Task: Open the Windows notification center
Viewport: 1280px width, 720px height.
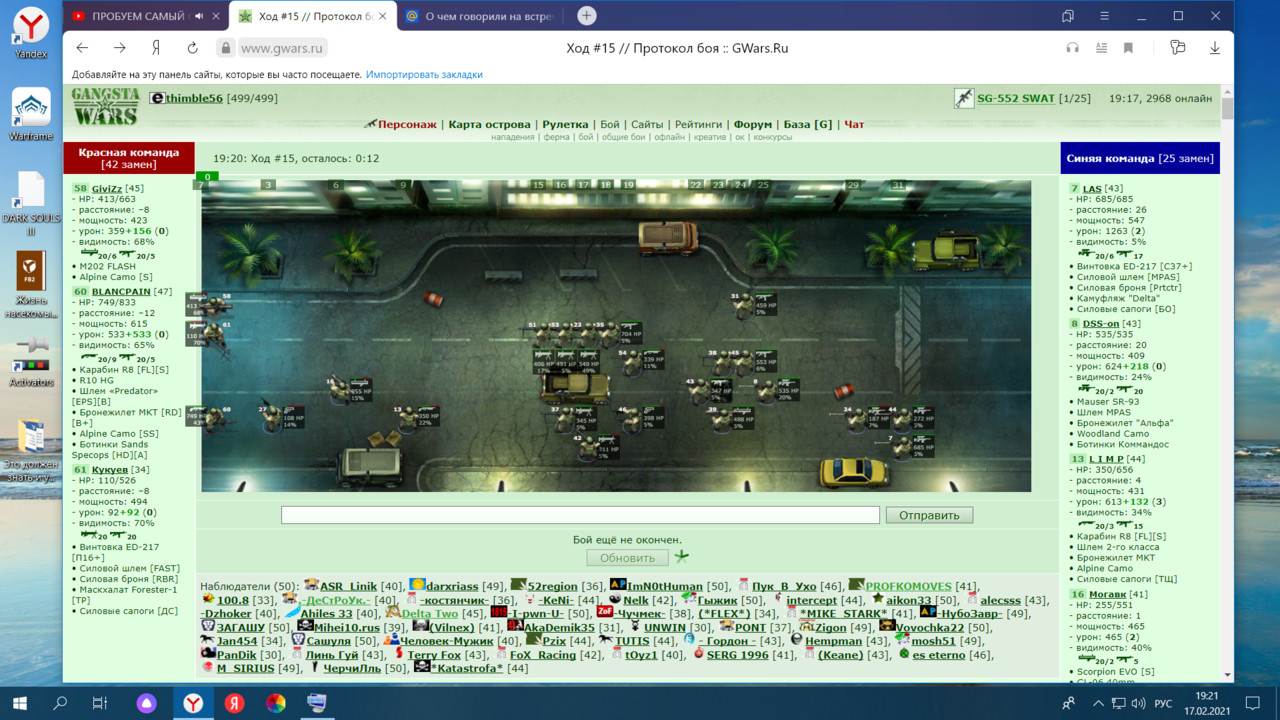Action: point(1253,703)
